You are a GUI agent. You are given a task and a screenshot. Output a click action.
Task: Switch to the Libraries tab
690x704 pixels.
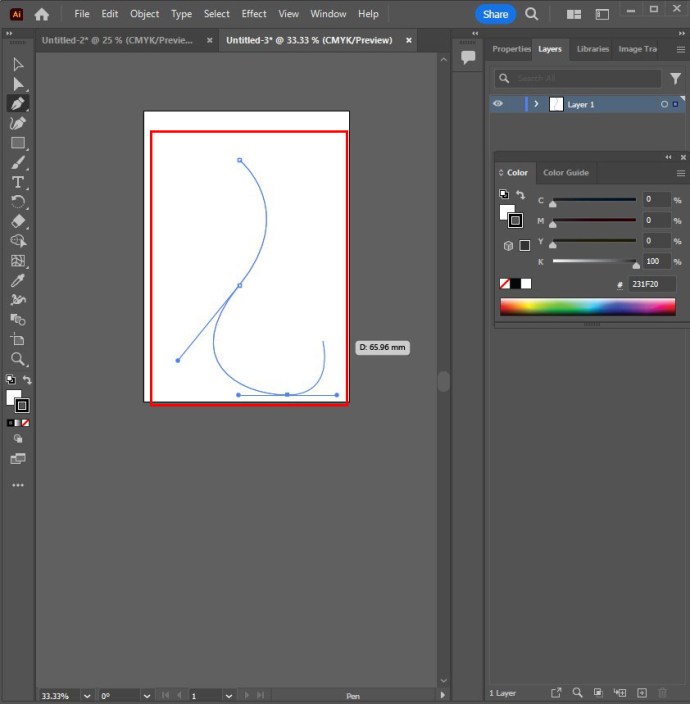tap(592, 49)
